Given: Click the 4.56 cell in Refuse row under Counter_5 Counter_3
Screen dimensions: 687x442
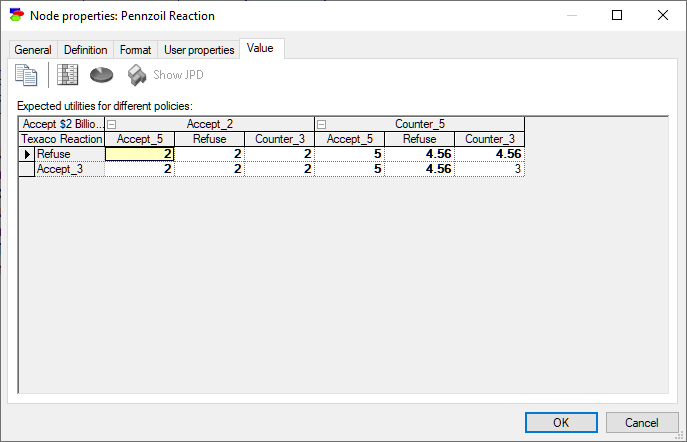Looking at the screenshot, I should point(489,154).
